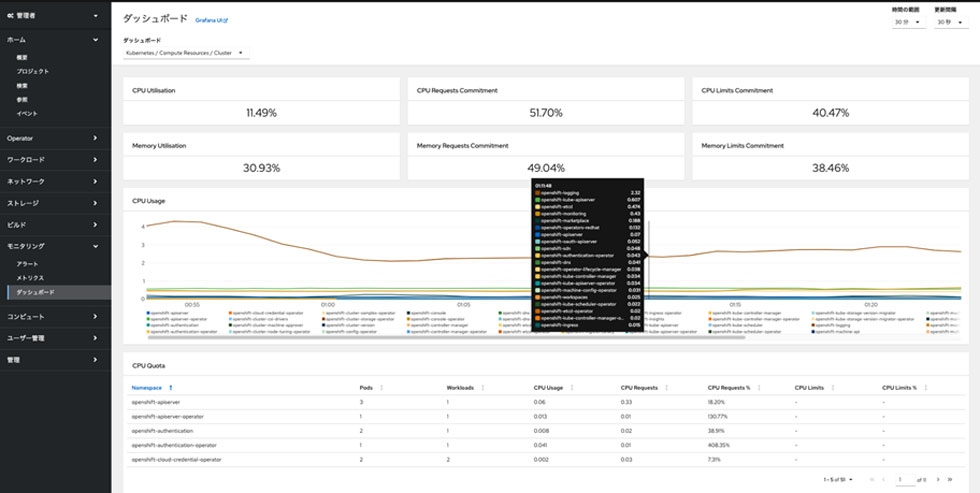Open メトリクス in the monitoring menu
This screenshot has width=980, height=493.
point(32,277)
